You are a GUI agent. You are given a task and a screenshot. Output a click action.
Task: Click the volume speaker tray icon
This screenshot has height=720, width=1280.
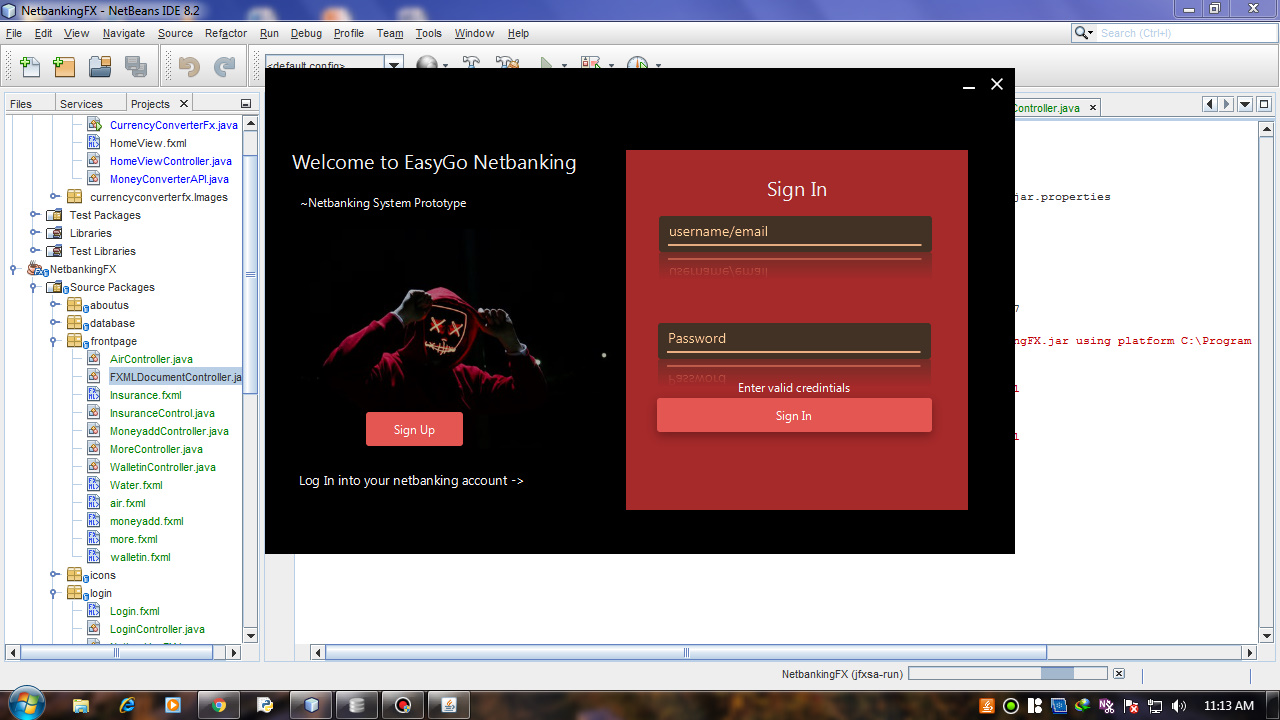[1178, 705]
